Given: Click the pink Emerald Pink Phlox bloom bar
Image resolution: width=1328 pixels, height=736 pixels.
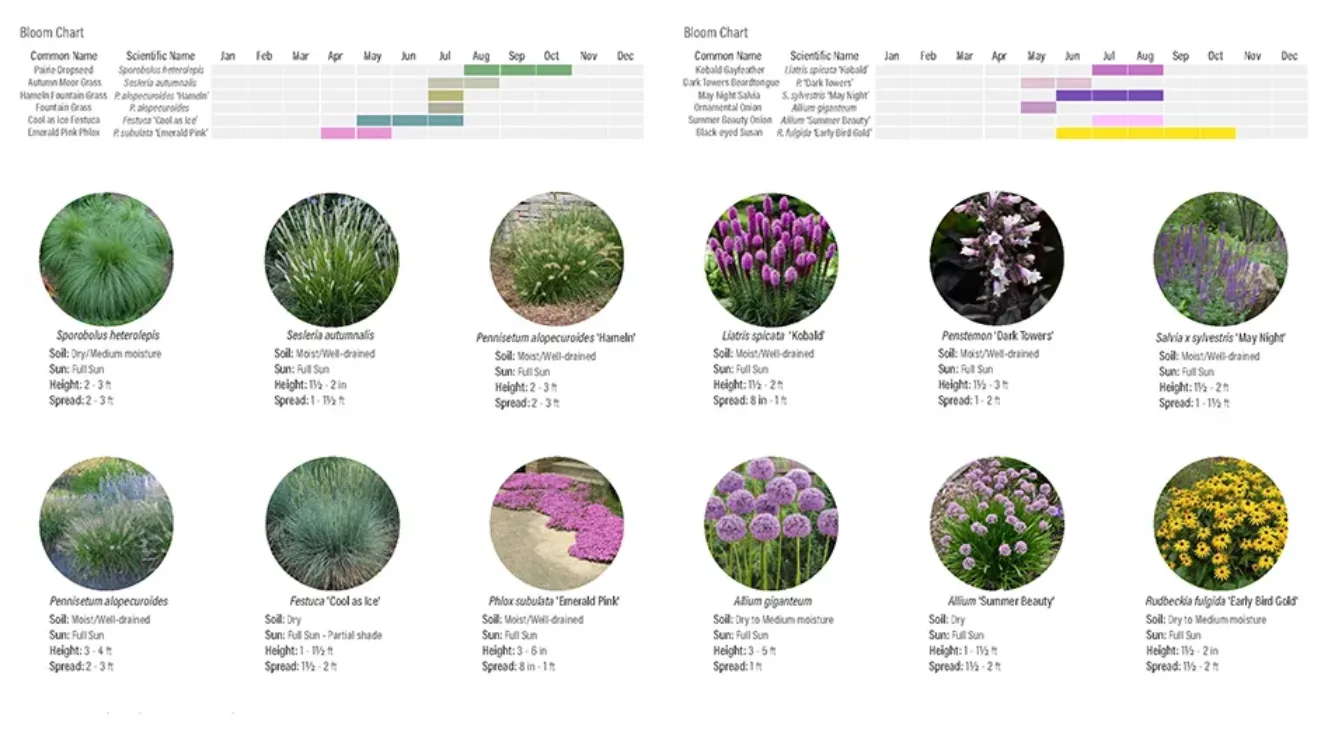Looking at the screenshot, I should [x=356, y=133].
